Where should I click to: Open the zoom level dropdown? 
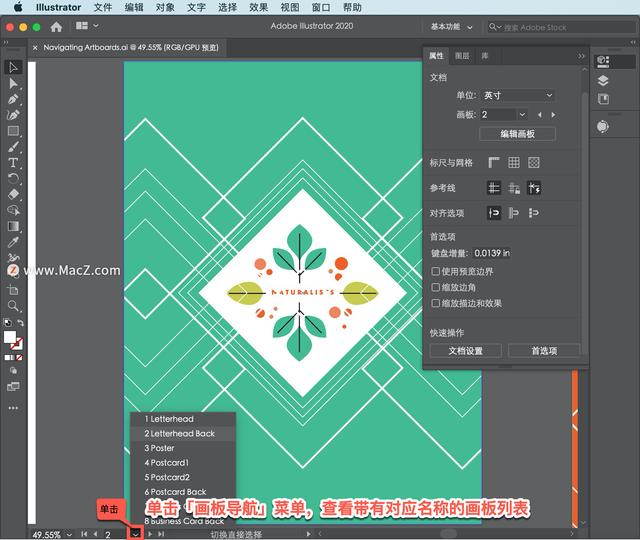[69, 534]
